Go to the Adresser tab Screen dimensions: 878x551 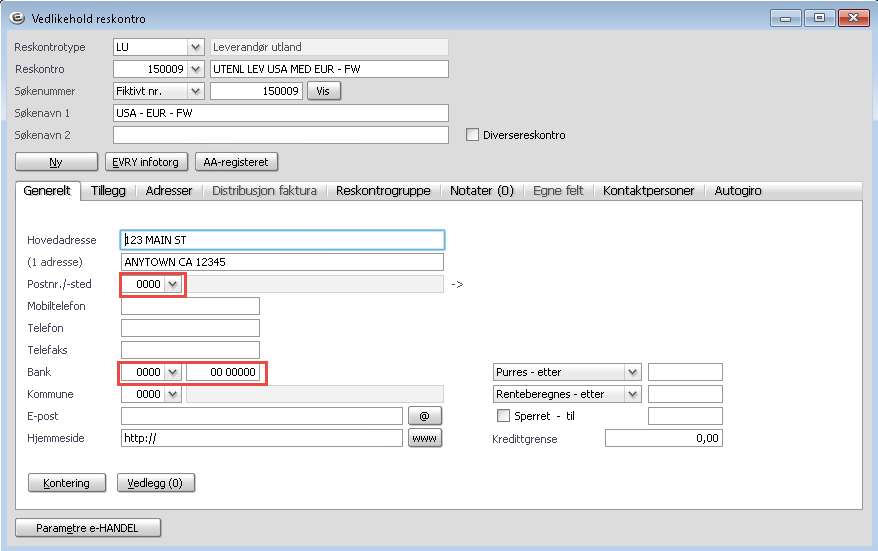click(x=169, y=190)
